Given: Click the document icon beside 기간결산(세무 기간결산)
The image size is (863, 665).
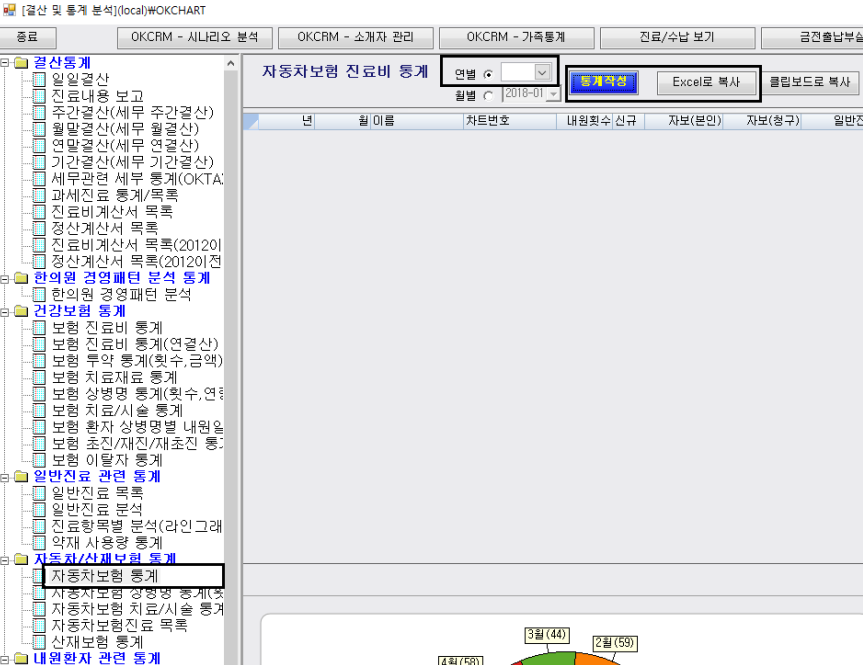Looking at the screenshot, I should pos(39,162).
